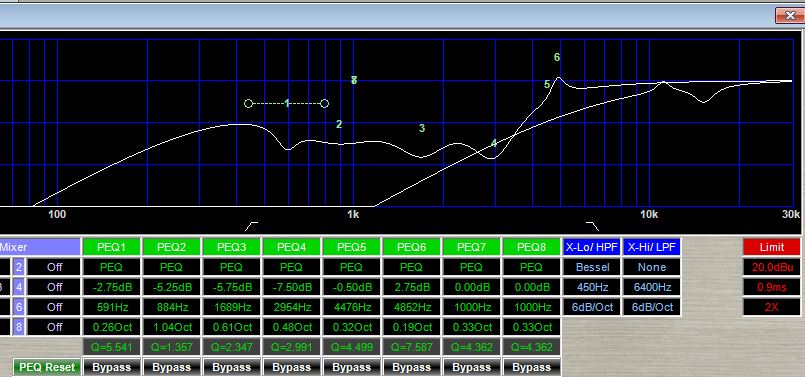Image resolution: width=805 pixels, height=377 pixels.
Task: Click the Q=5.541 value field
Action: (x=111, y=347)
